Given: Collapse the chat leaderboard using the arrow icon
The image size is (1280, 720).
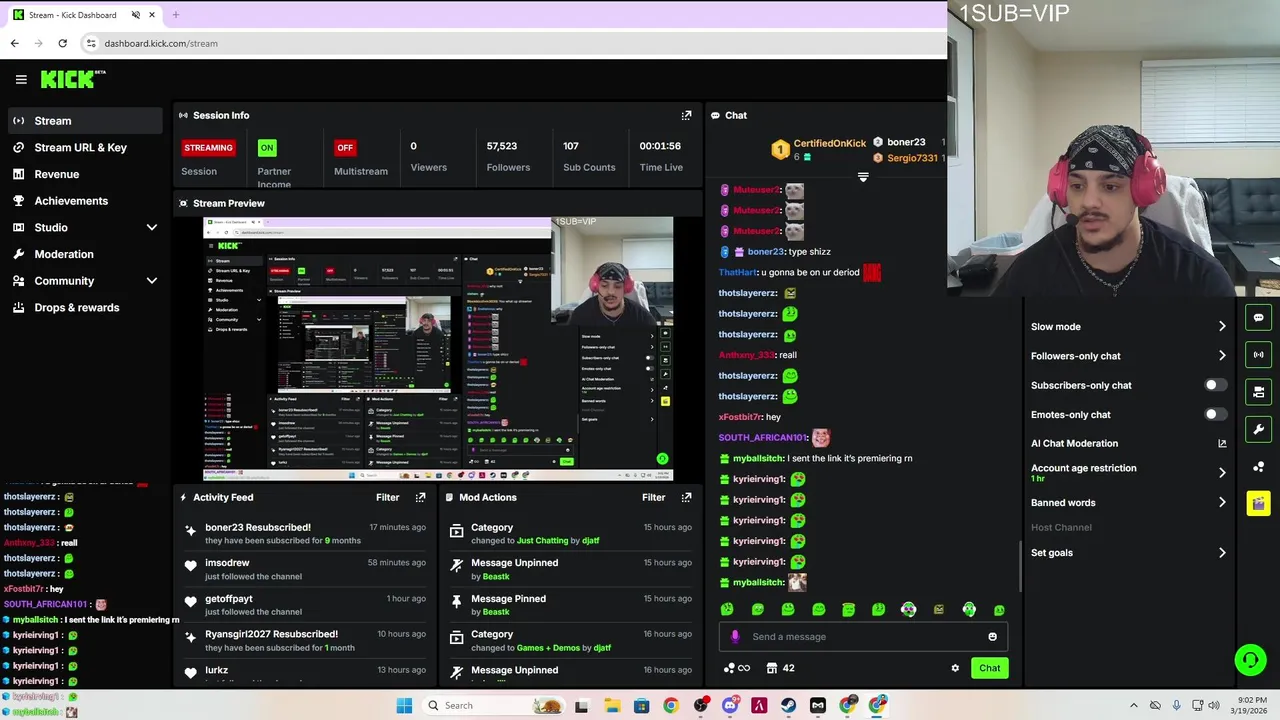Looking at the screenshot, I should pos(863,177).
